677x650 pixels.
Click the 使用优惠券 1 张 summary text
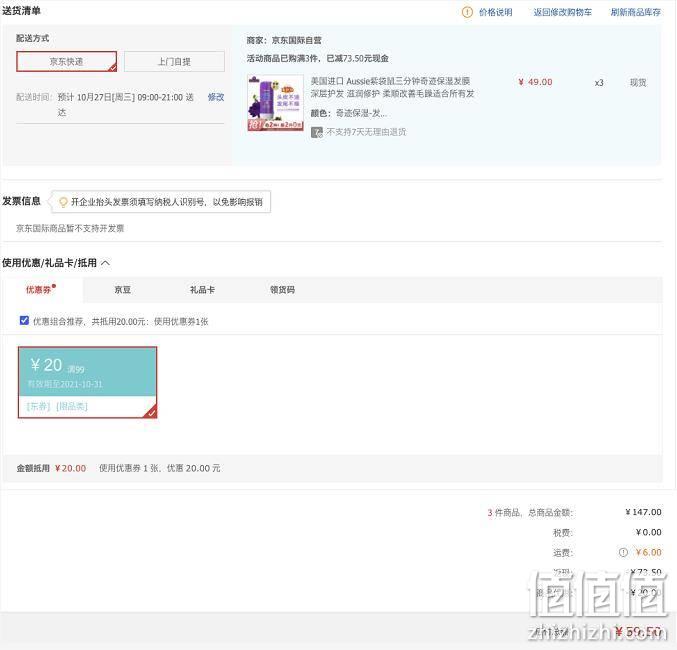(160, 468)
